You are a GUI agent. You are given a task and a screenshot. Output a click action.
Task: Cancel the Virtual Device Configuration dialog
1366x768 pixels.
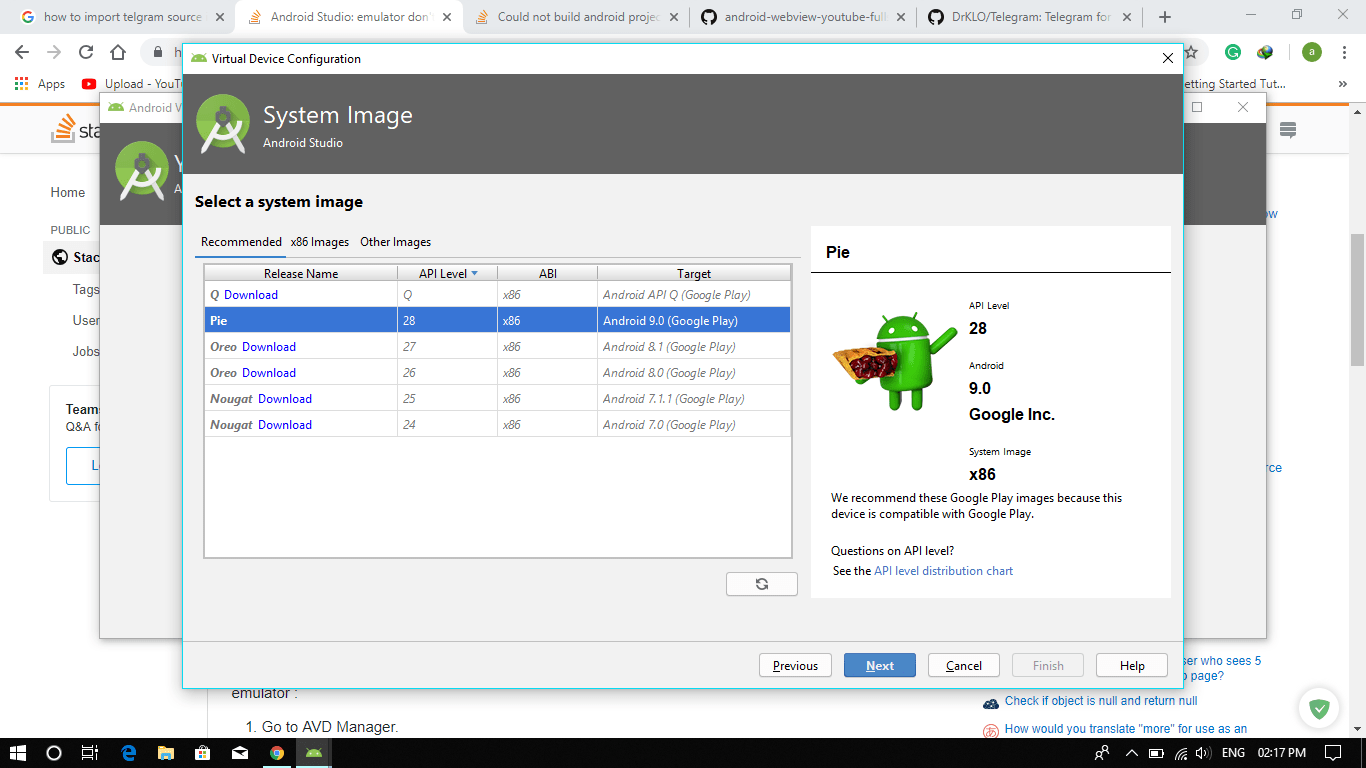click(x=964, y=665)
